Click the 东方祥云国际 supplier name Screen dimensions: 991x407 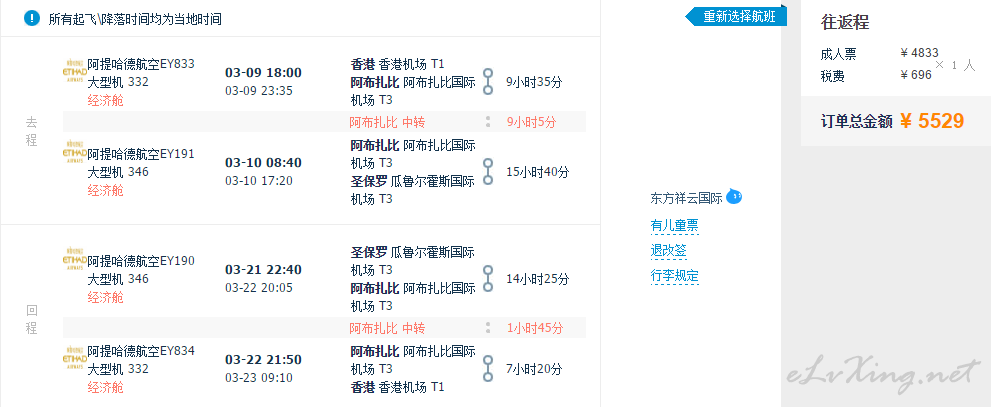pos(686,198)
